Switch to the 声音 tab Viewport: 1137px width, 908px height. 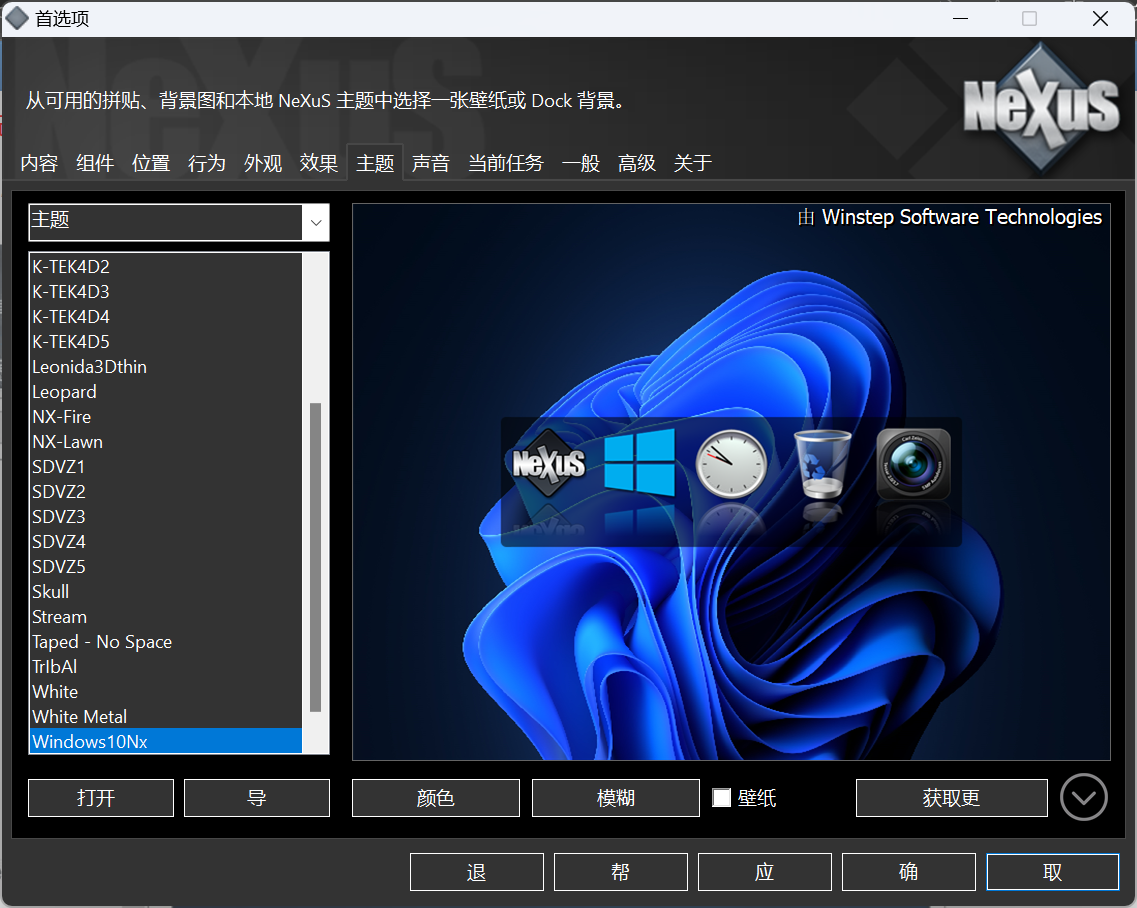(x=431, y=162)
